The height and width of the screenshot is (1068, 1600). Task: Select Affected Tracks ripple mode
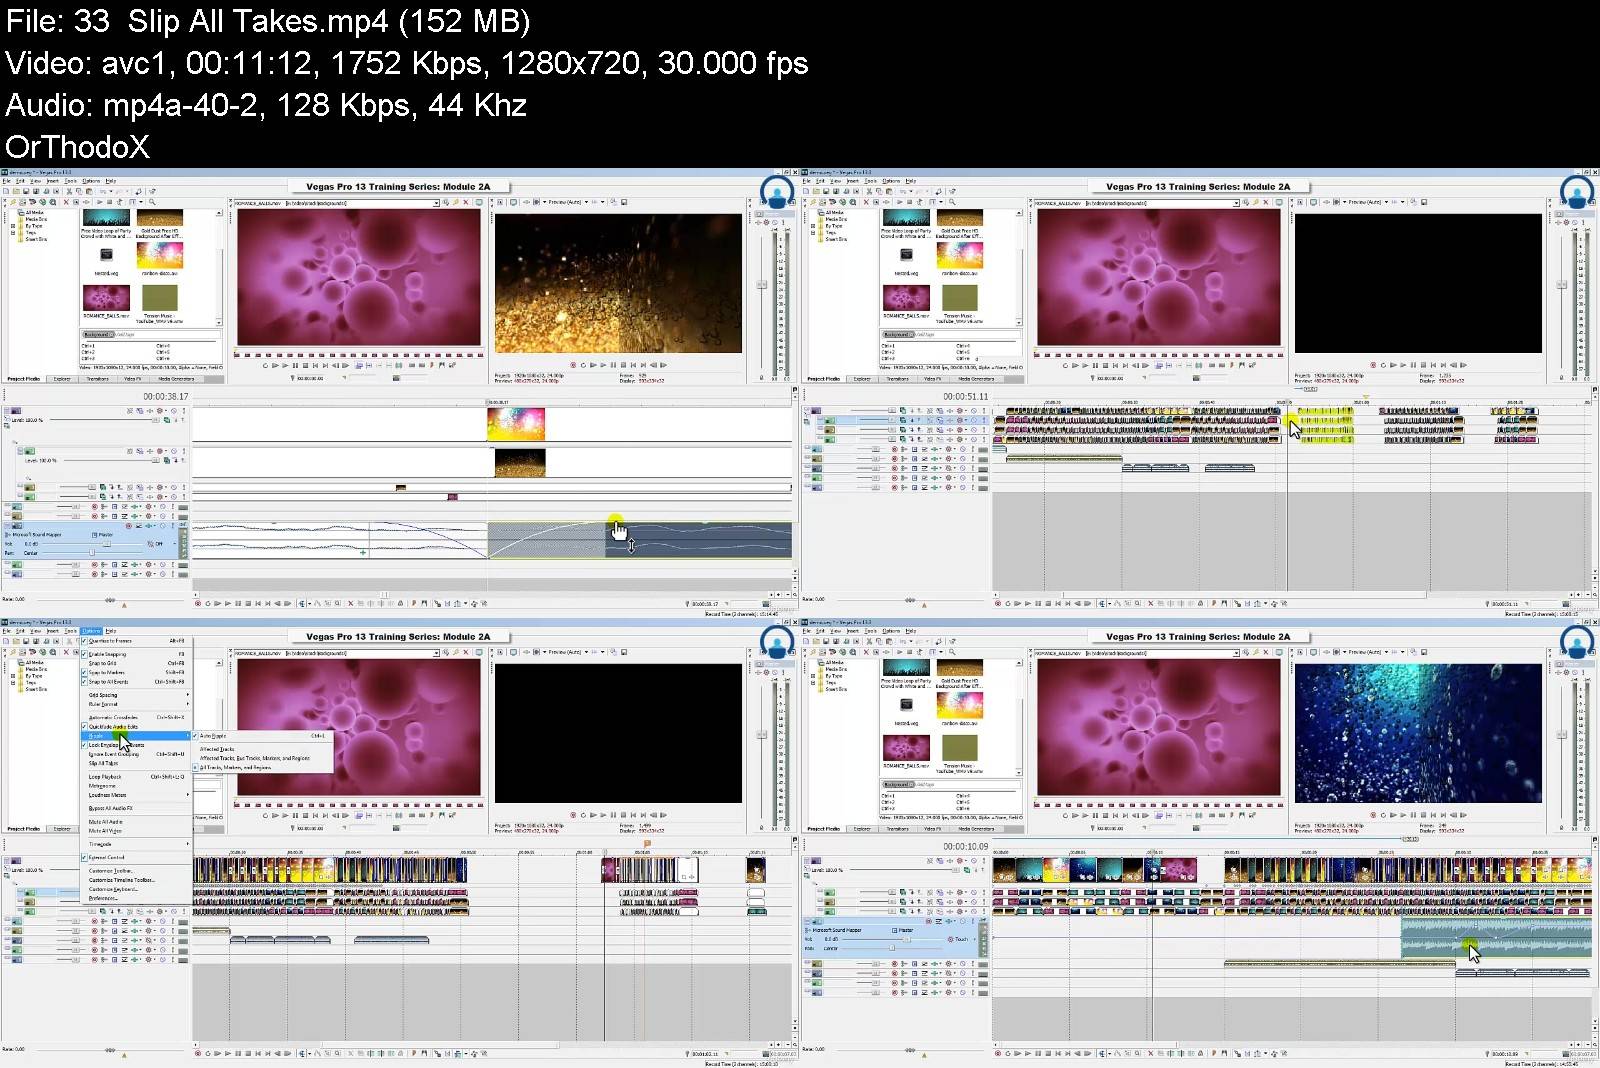pyautogui.click(x=263, y=749)
